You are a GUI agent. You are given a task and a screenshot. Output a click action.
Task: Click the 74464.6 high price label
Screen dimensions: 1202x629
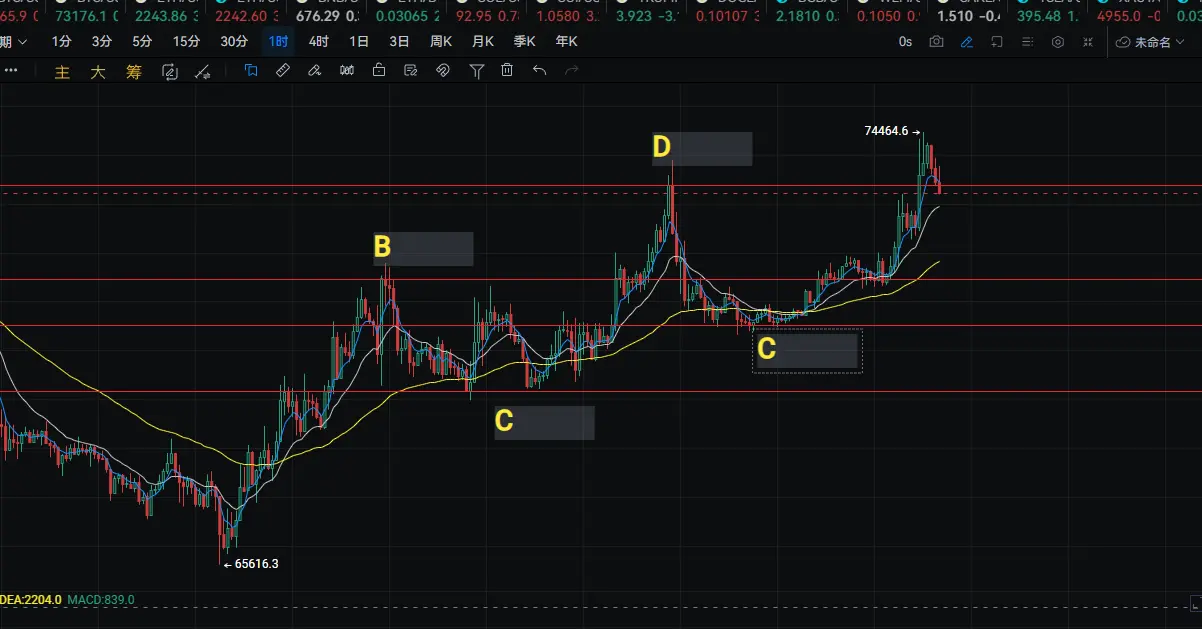pos(886,131)
